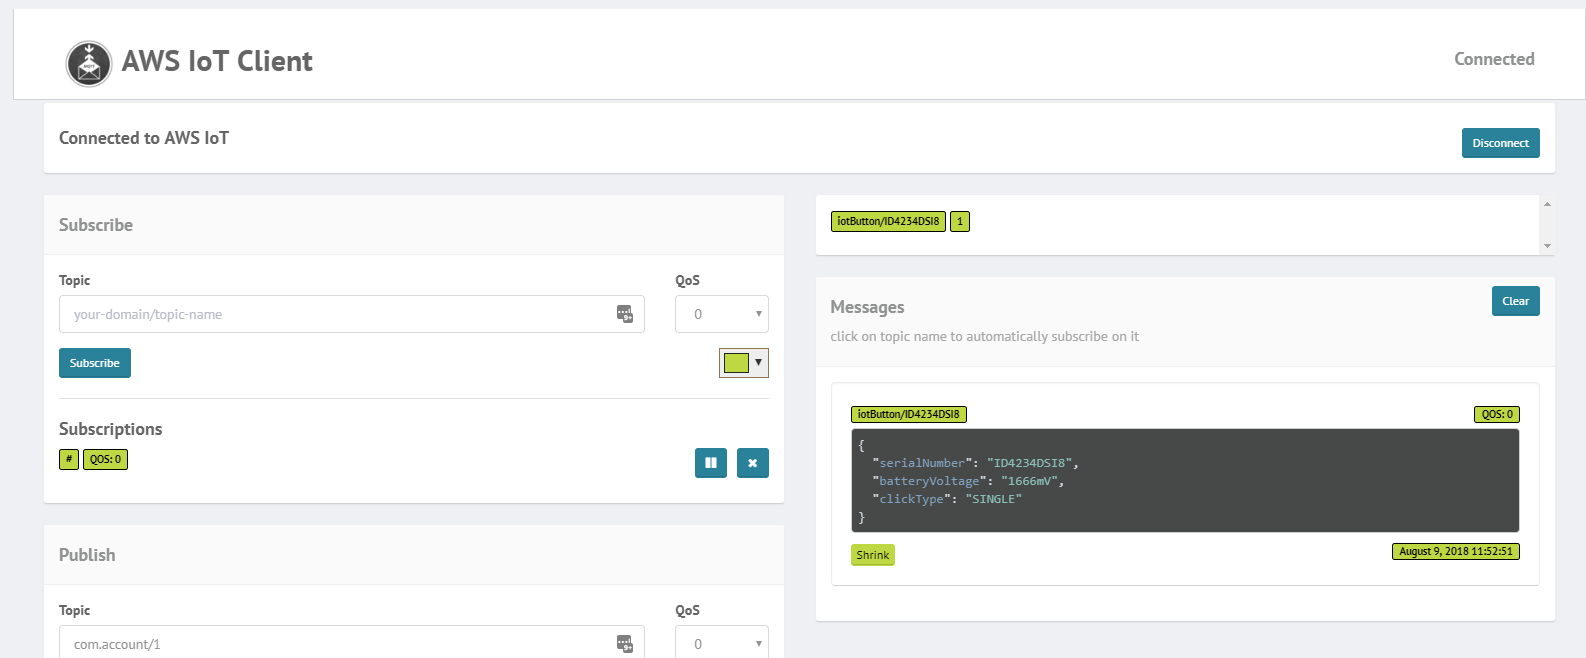Click the message count badge 1

(x=960, y=221)
